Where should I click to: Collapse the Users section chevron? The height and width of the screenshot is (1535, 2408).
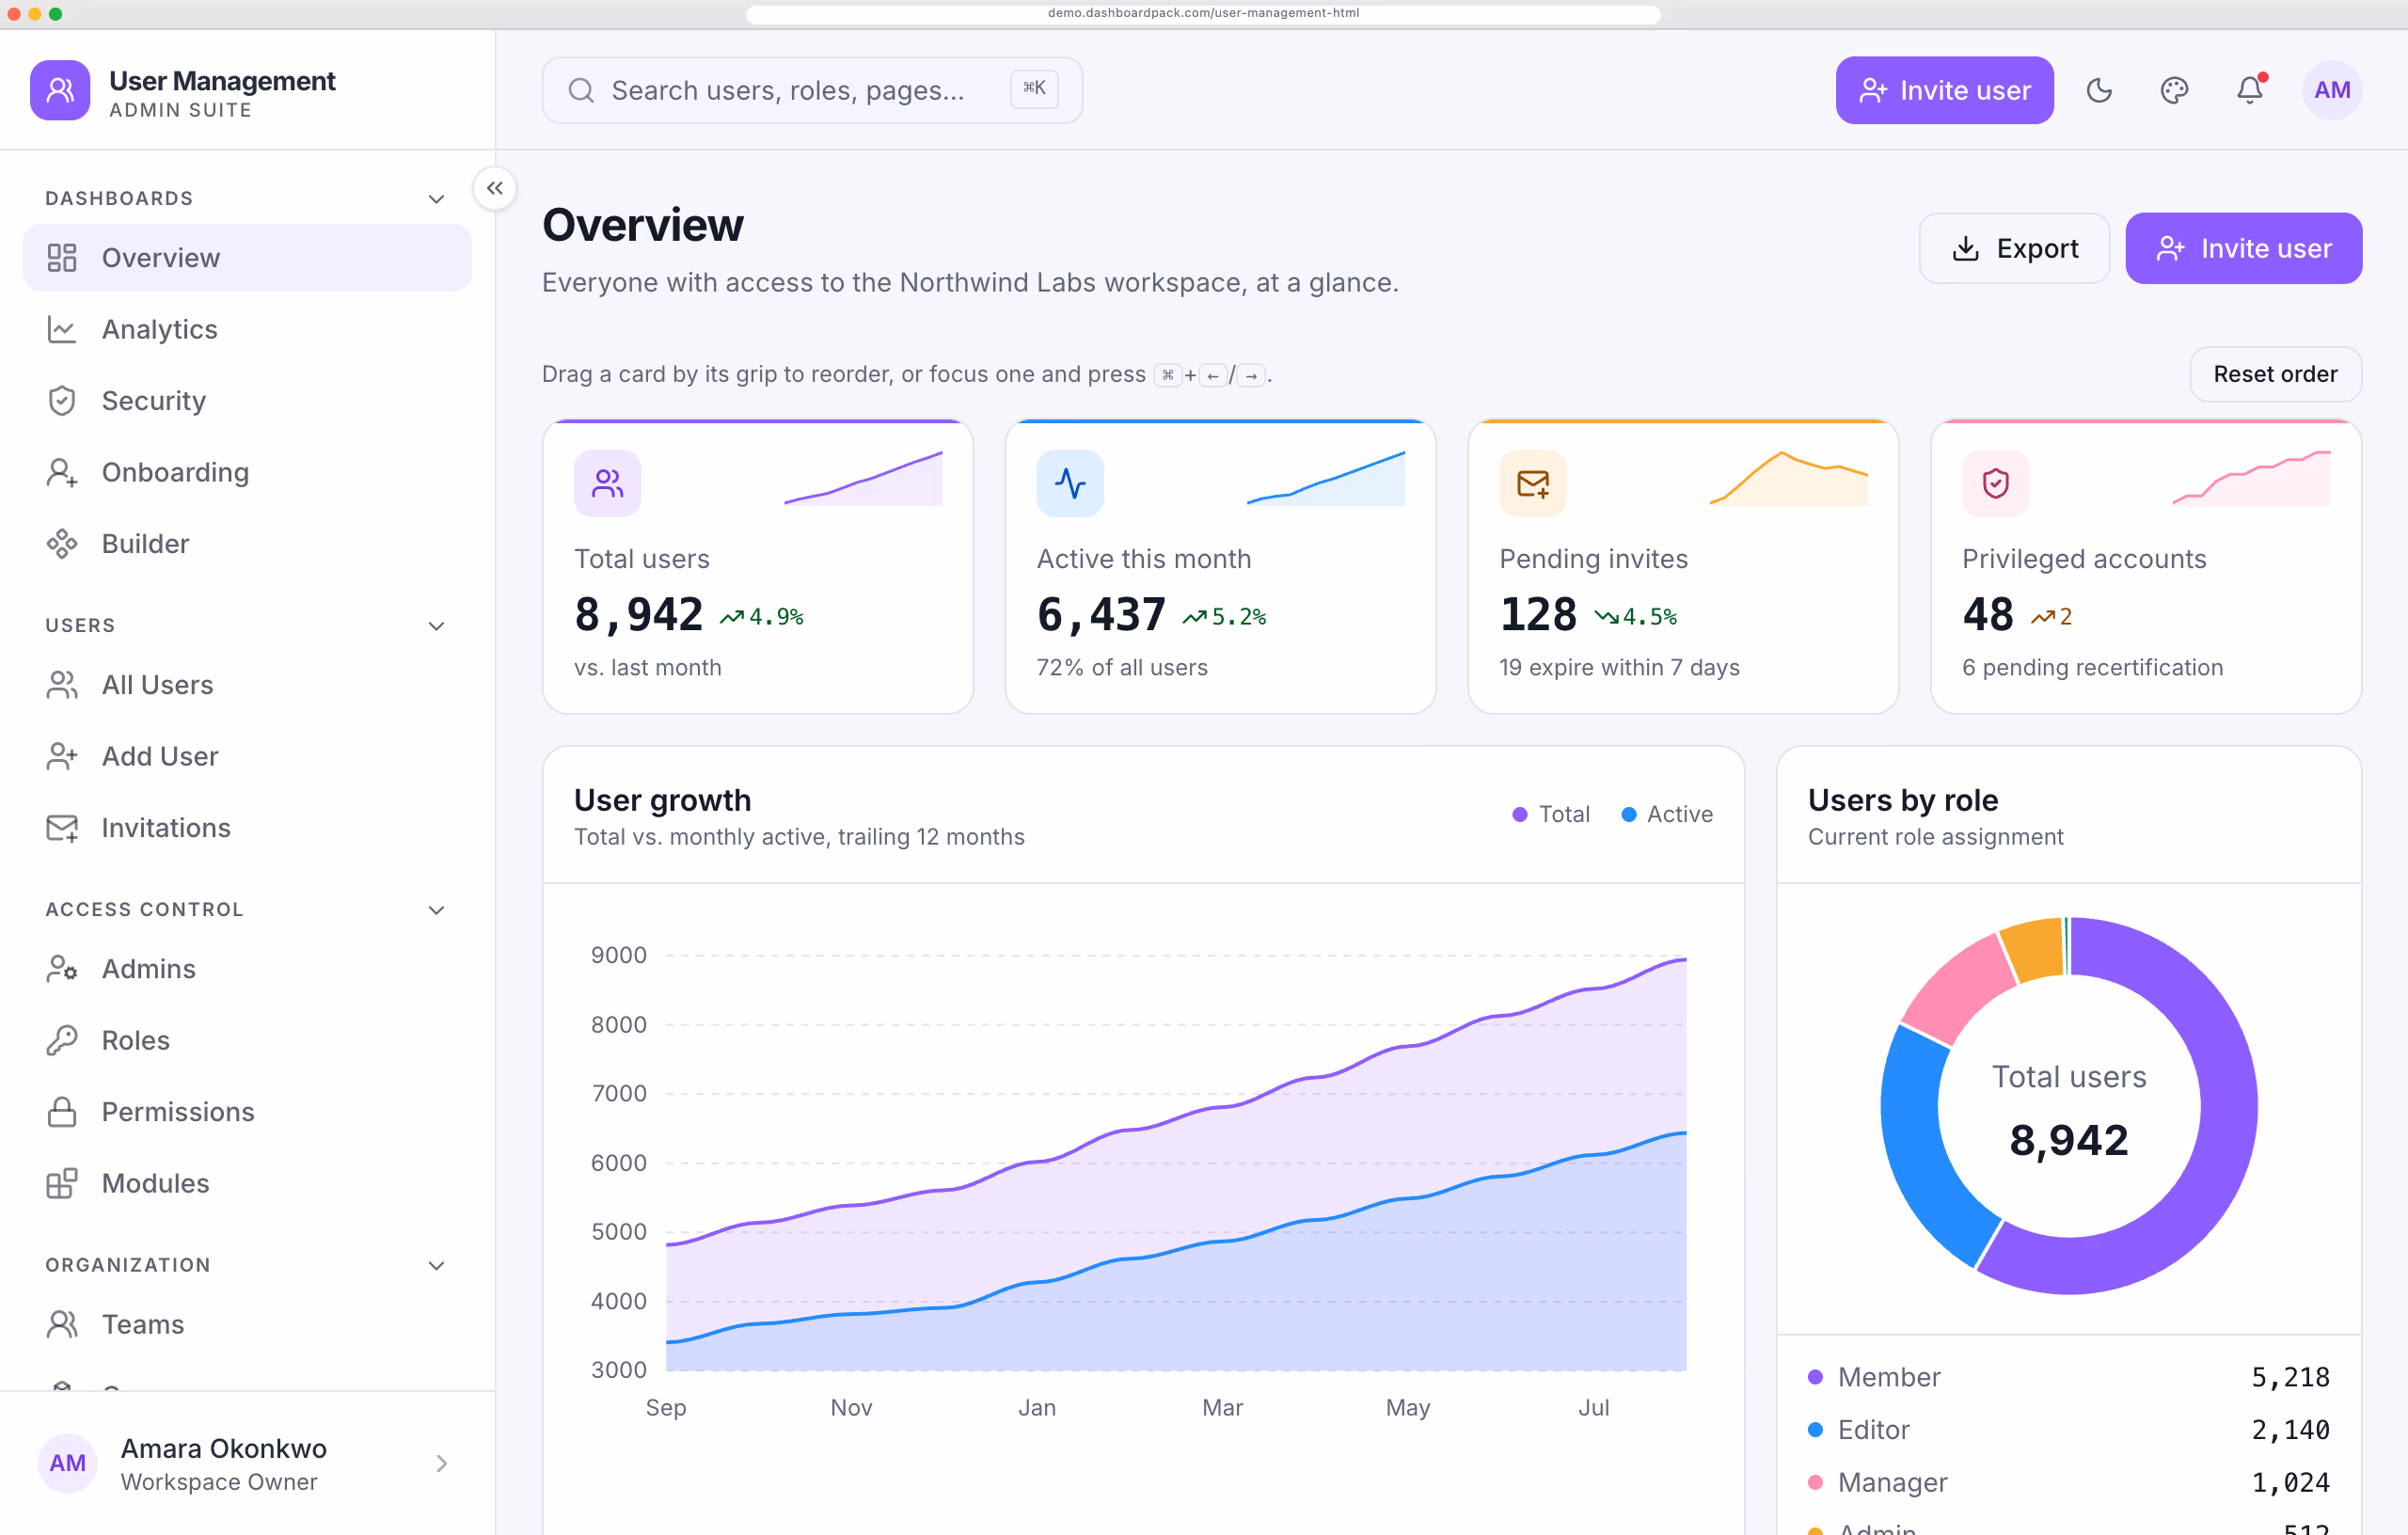point(436,626)
